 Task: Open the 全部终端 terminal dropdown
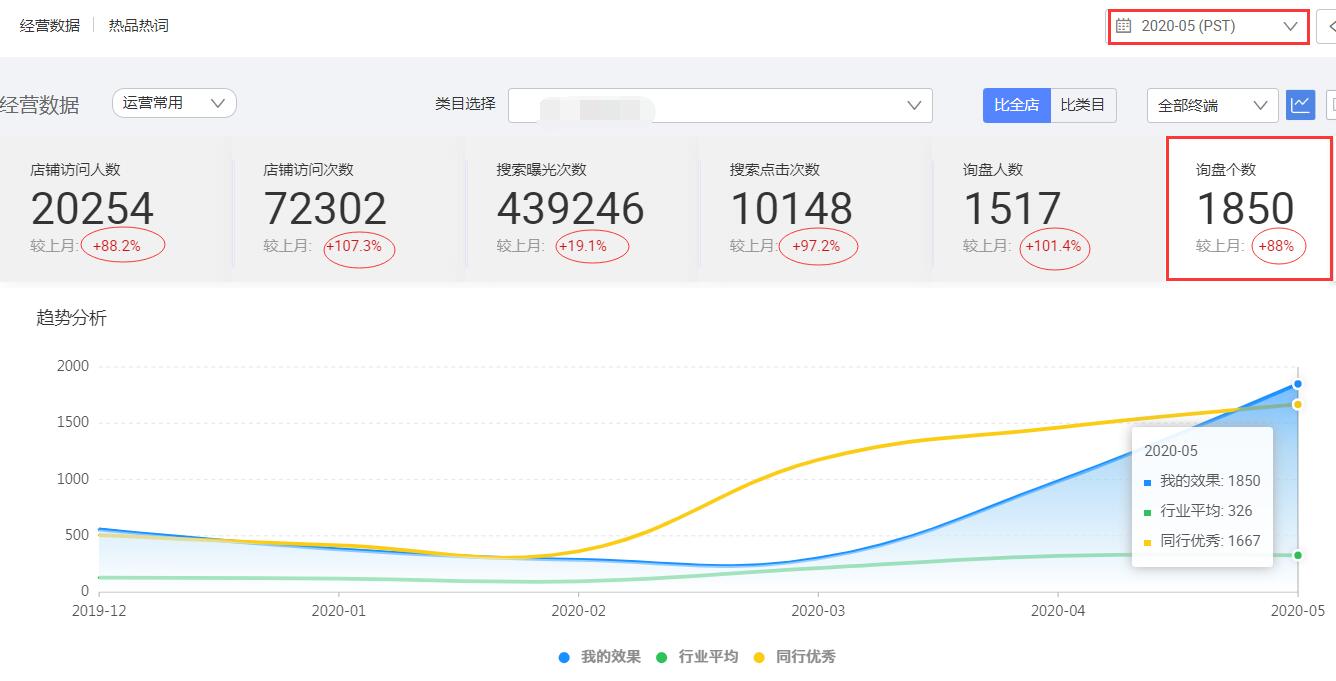[x=1210, y=104]
